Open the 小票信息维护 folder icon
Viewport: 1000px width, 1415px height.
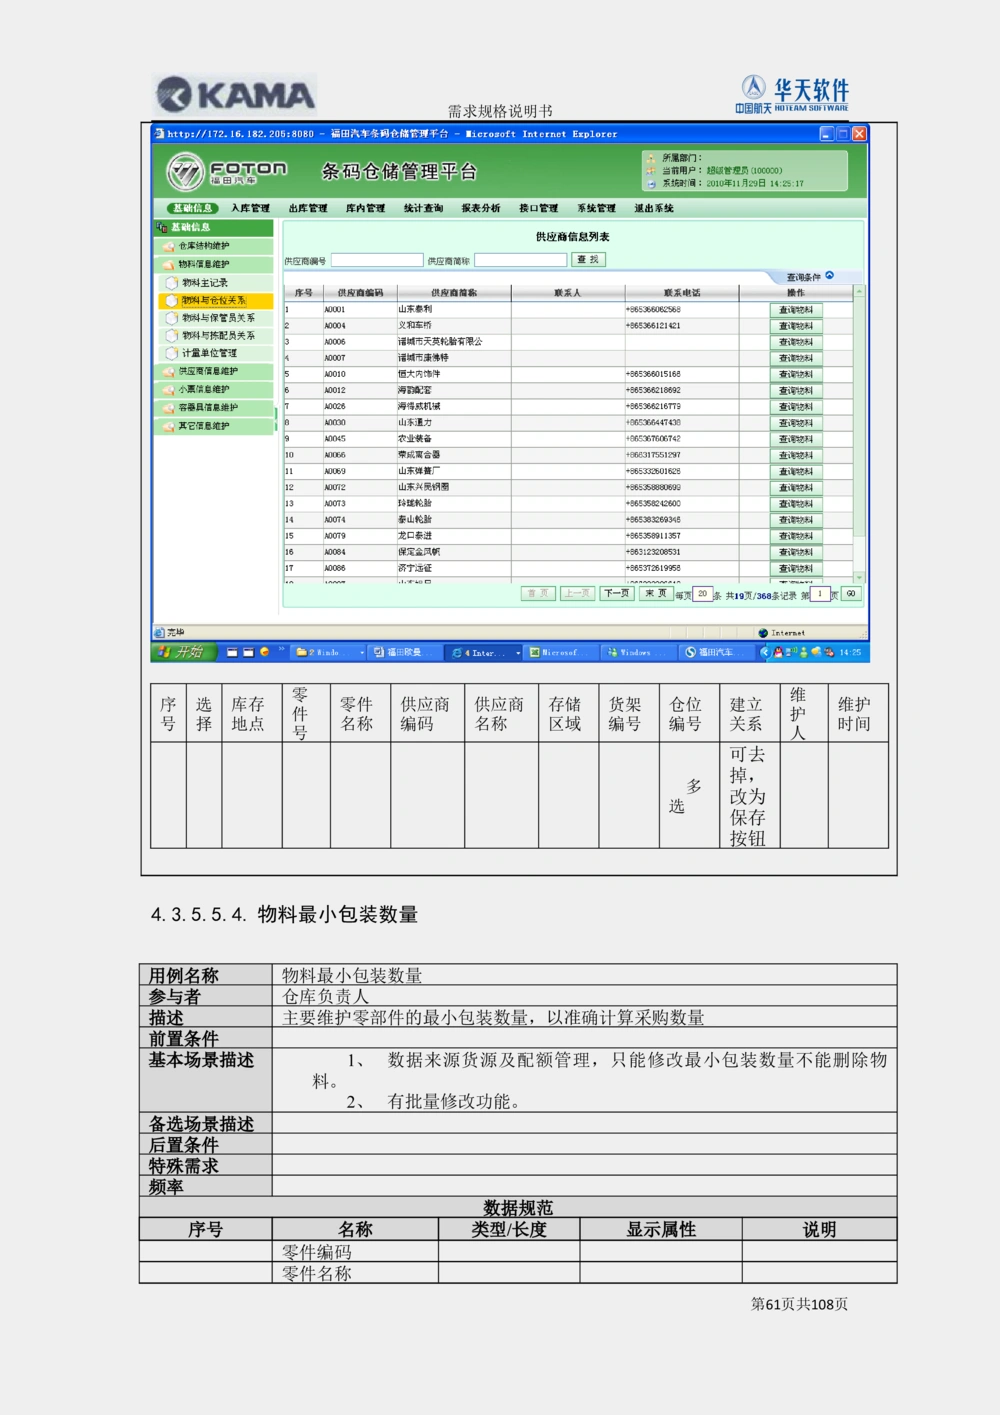click(169, 390)
